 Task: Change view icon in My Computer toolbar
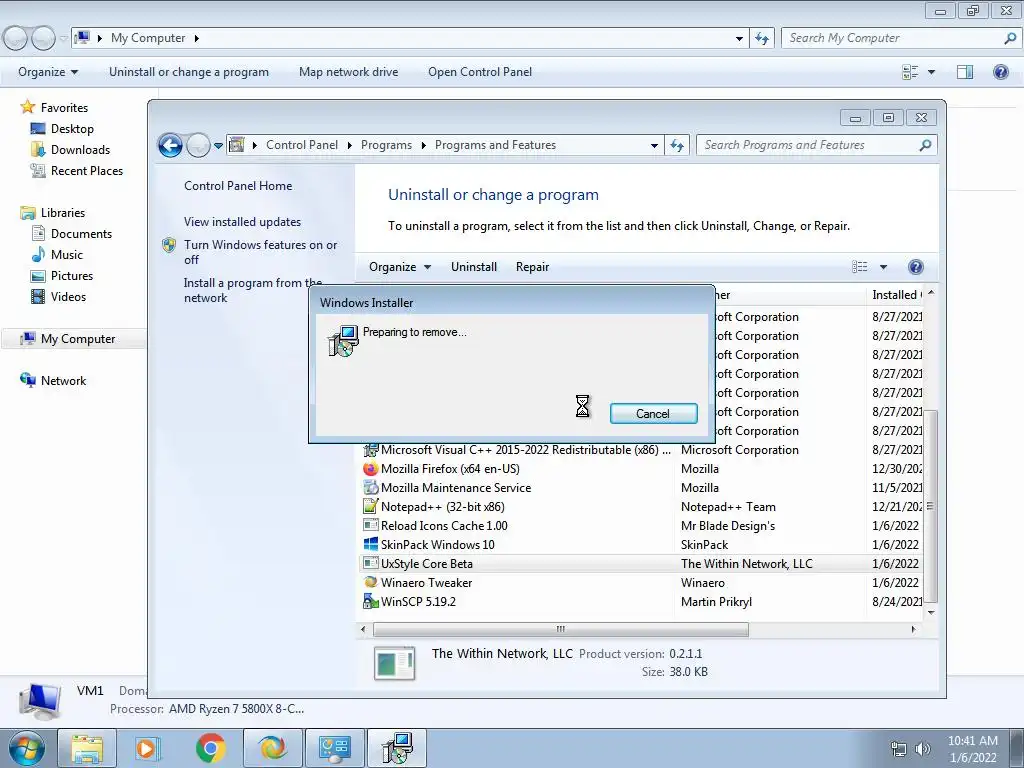point(910,72)
